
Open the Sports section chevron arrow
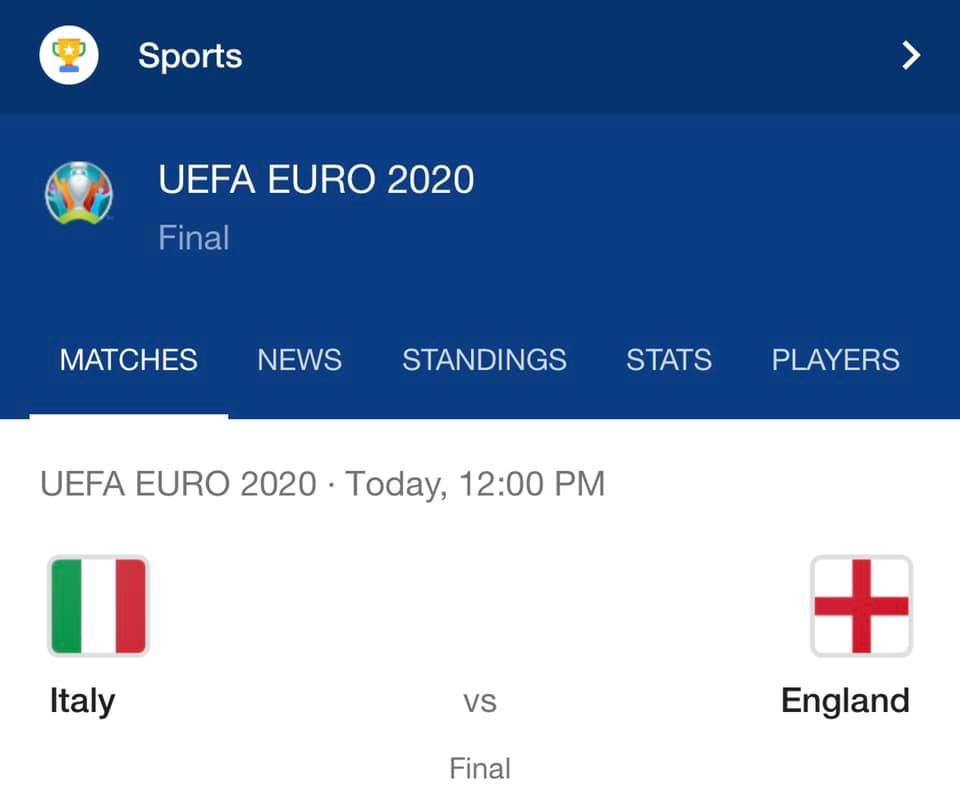[x=911, y=56]
